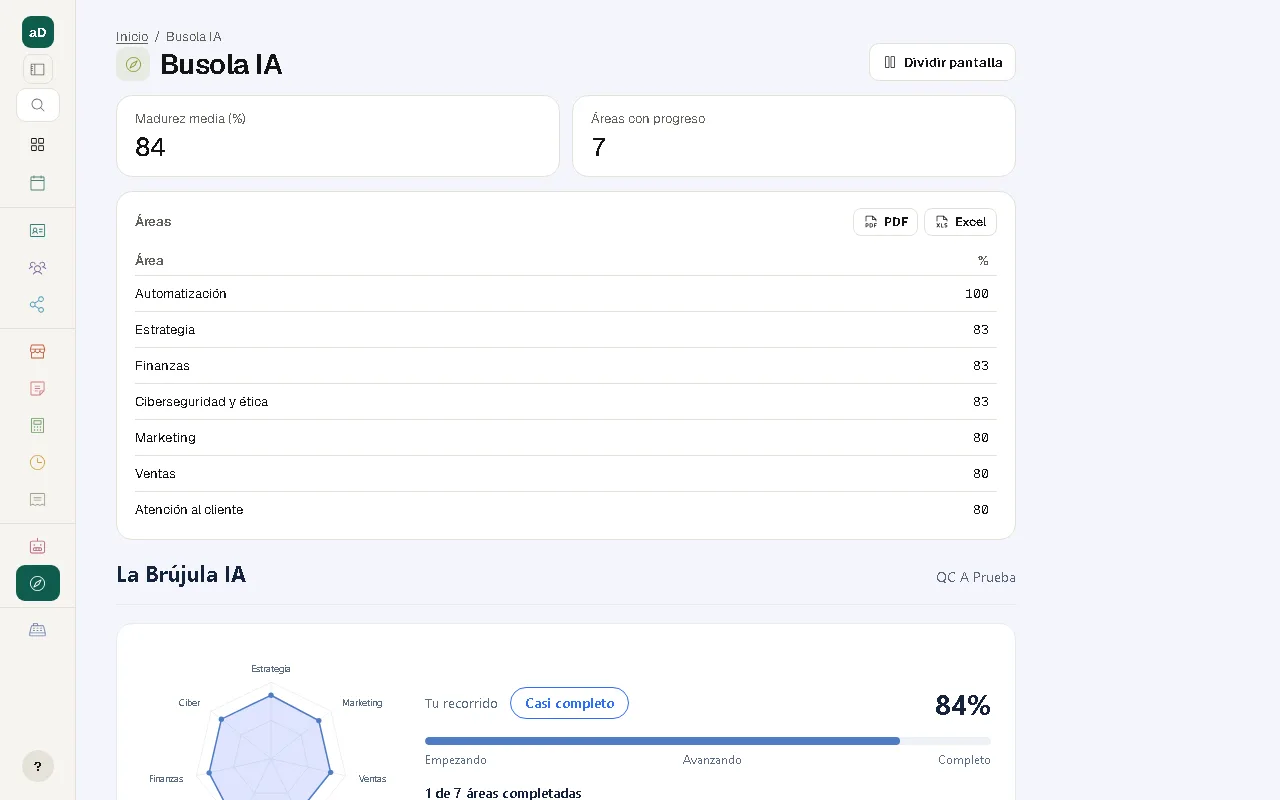Open the cash register icon in the sidebar
Screen dimensions: 1280x800
tap(38, 630)
